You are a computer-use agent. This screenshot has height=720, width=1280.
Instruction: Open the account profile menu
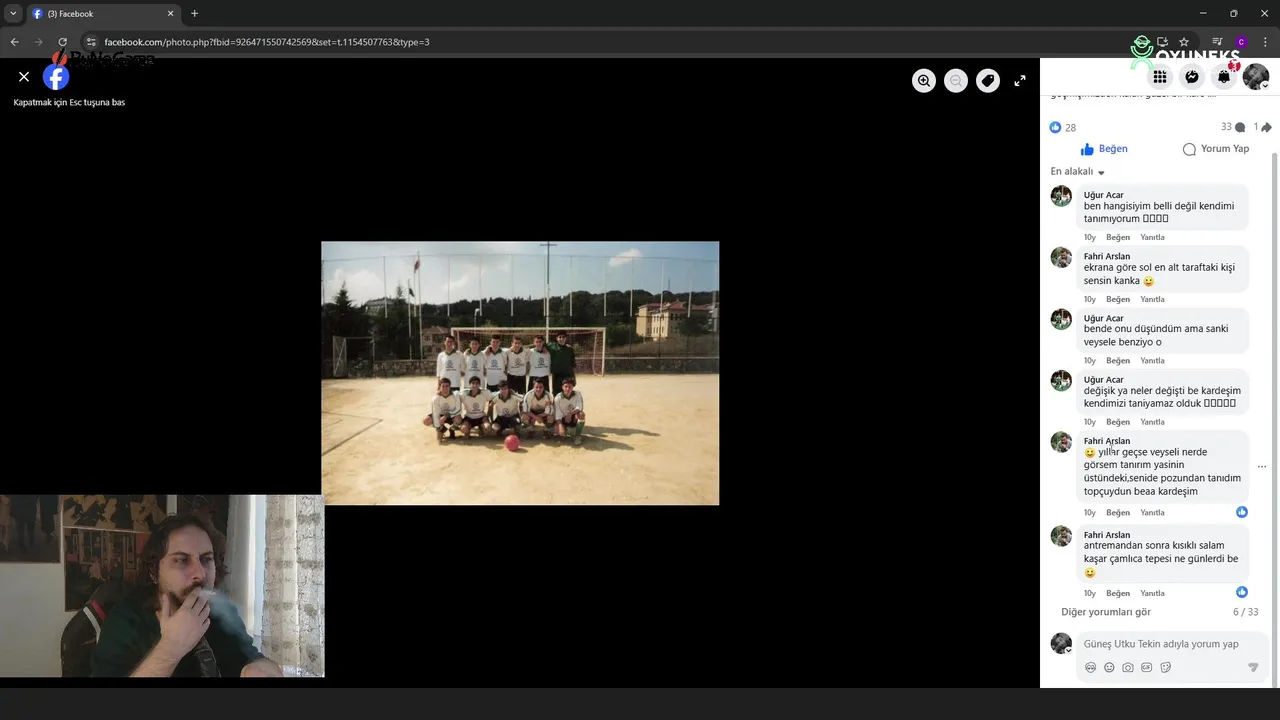(x=1256, y=77)
